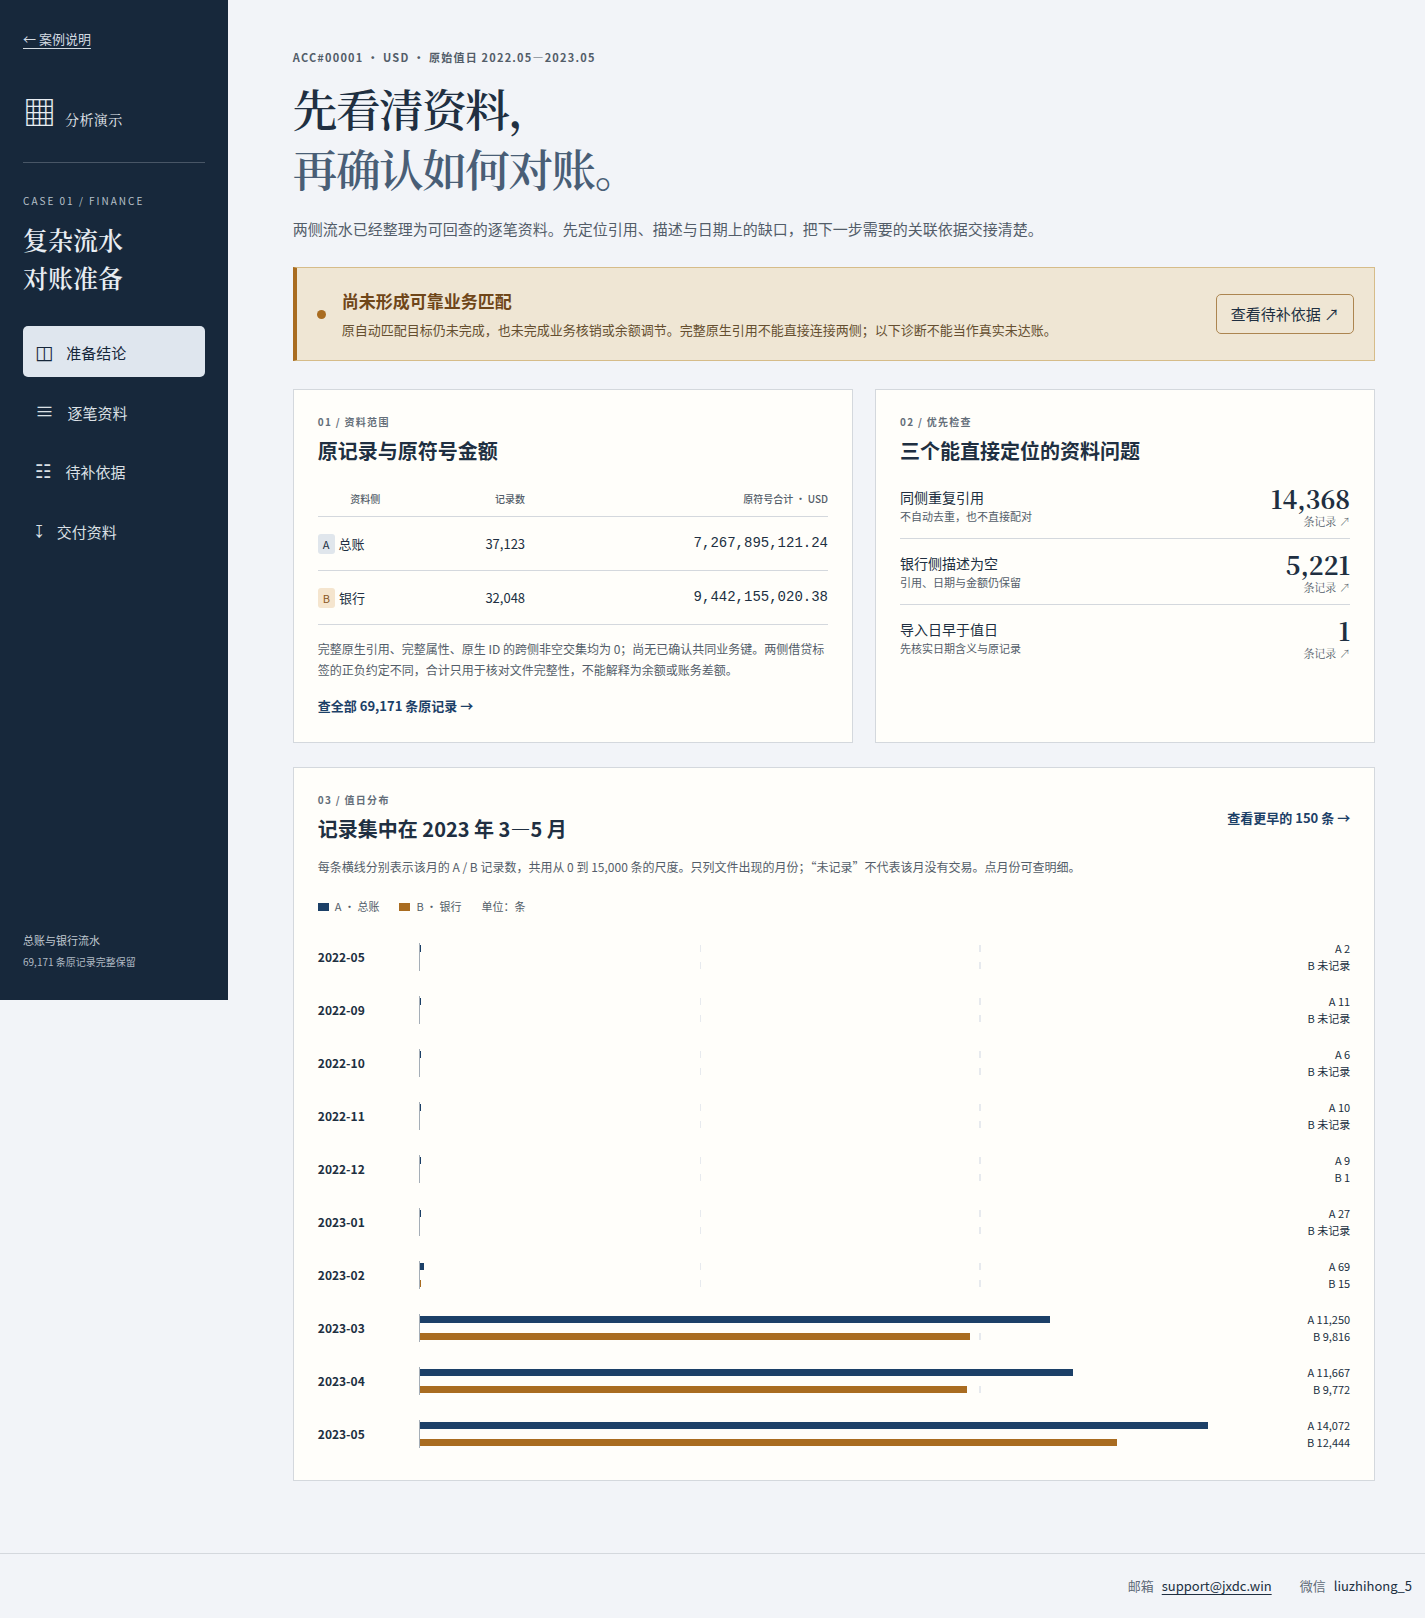Click the 2022-05 month label
1425x1618 pixels.
pos(341,957)
